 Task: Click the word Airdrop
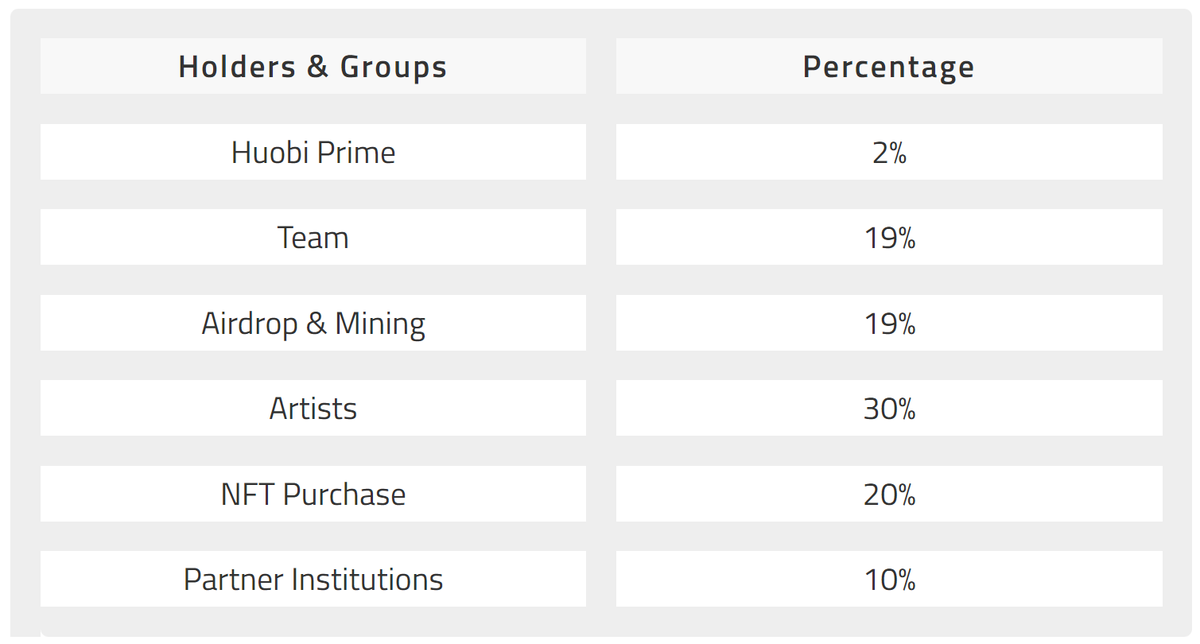(247, 324)
